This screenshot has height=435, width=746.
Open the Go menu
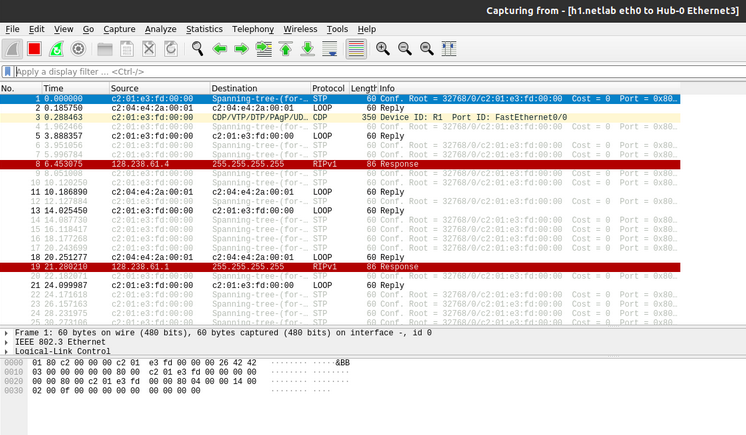click(x=88, y=29)
